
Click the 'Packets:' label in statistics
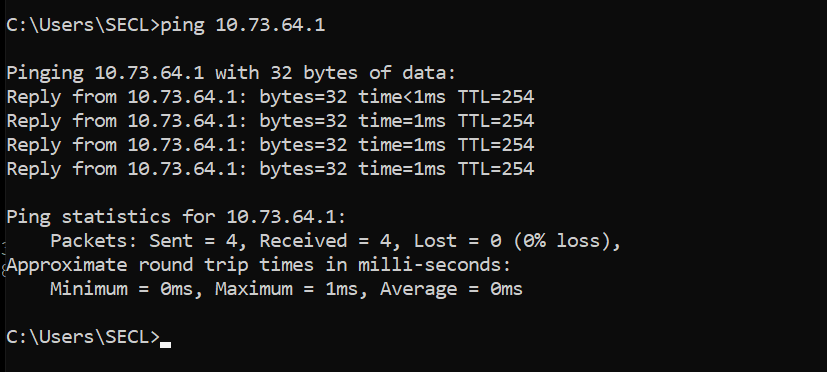point(94,241)
